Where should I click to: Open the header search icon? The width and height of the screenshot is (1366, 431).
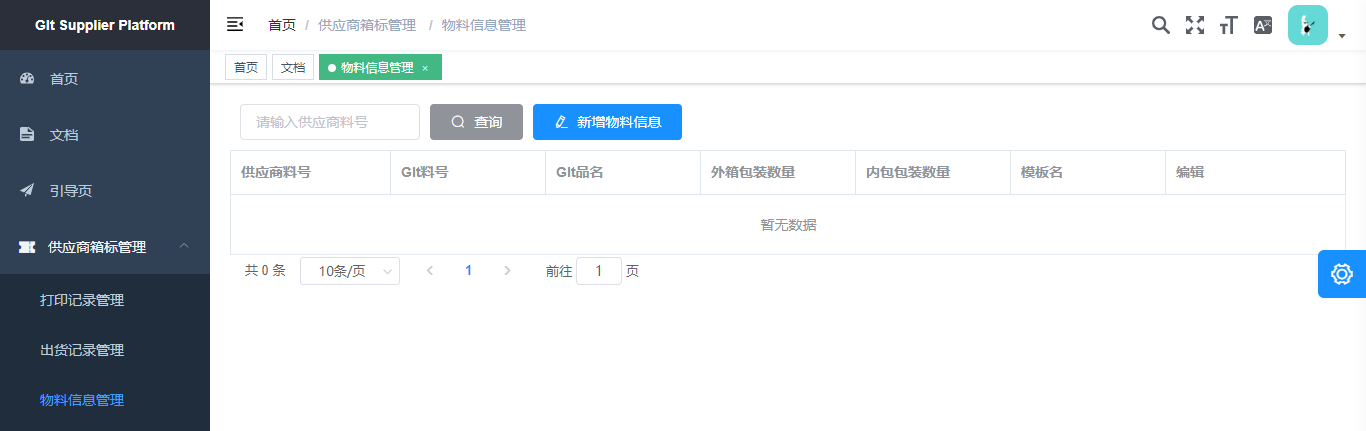pyautogui.click(x=1160, y=25)
